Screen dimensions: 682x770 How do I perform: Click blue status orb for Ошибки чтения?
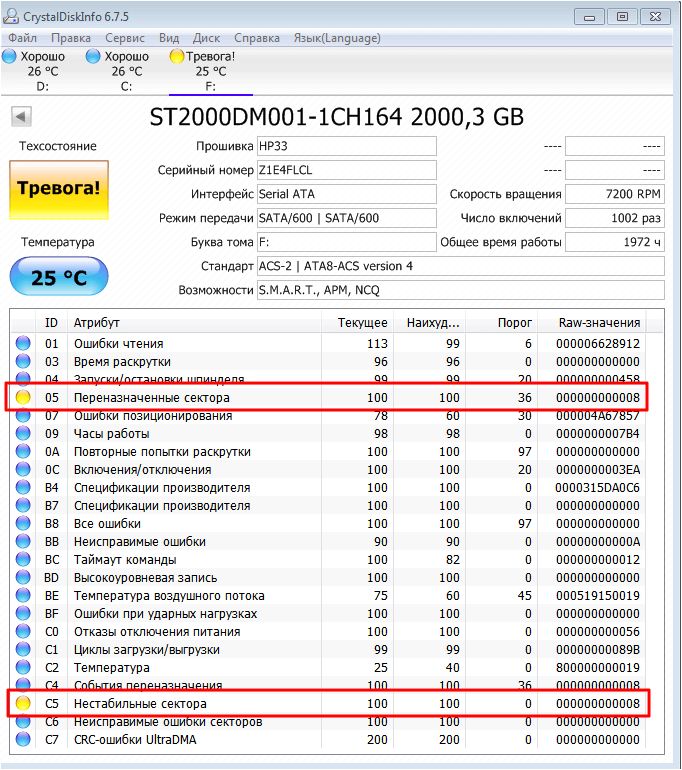(x=23, y=343)
